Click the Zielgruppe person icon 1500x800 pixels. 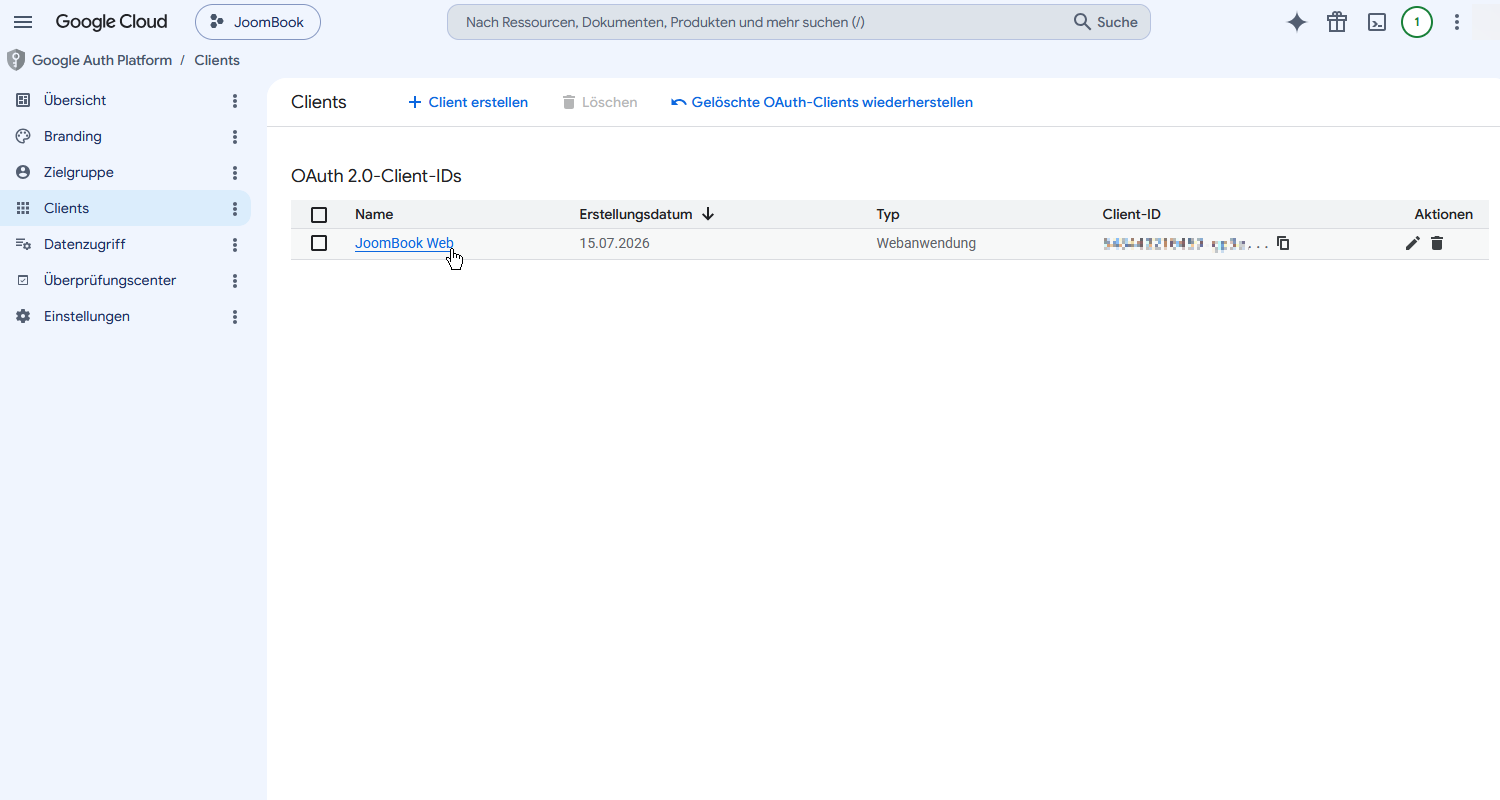coord(23,172)
